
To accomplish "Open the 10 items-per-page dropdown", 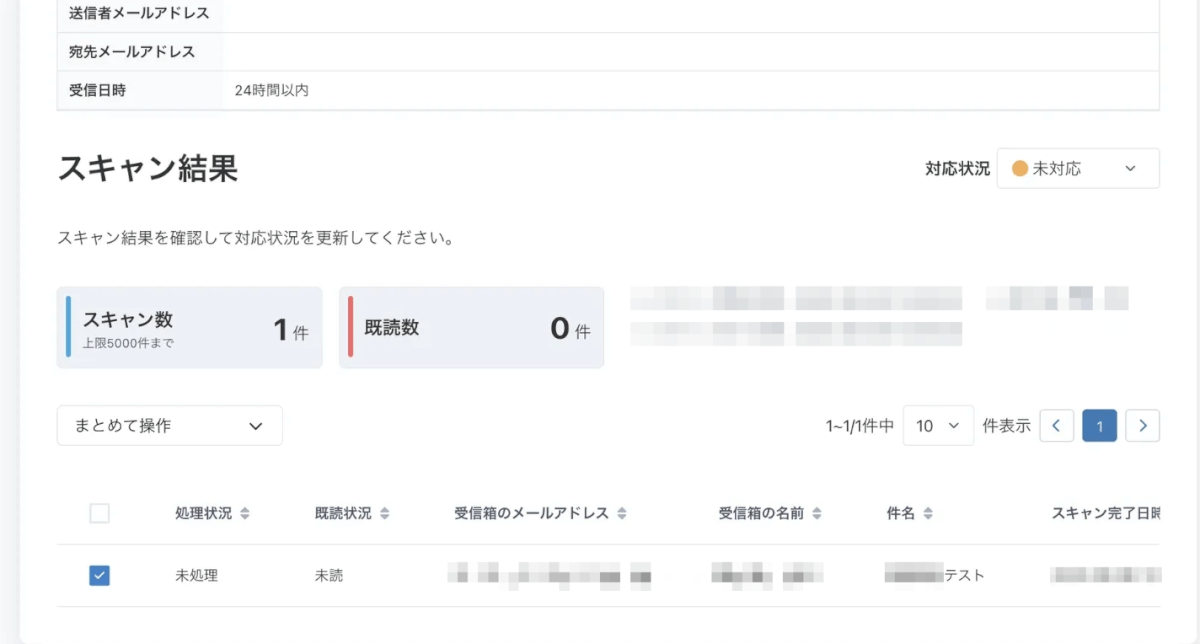I will 938,426.
